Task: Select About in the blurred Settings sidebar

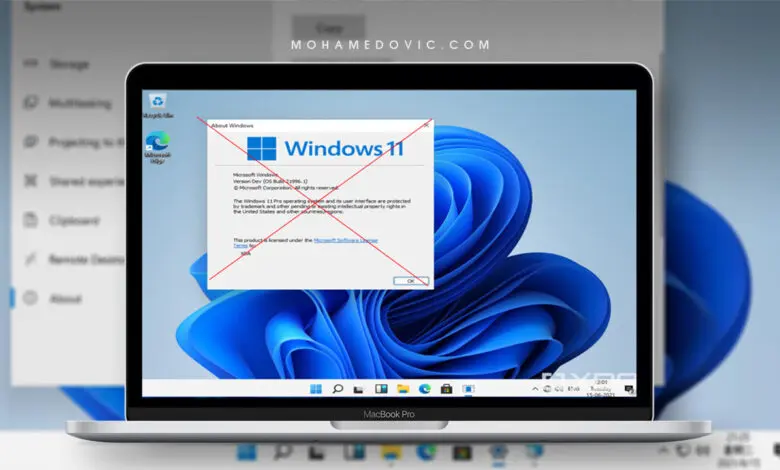Action: click(66, 299)
